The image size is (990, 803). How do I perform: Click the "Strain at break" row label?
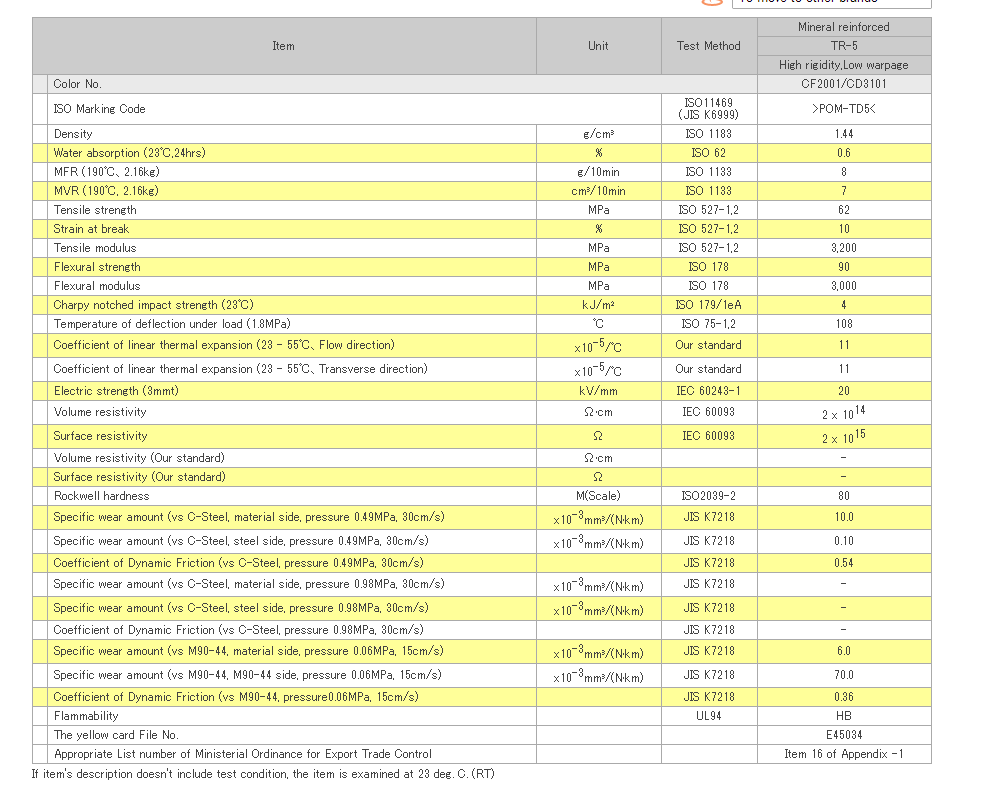(92, 229)
